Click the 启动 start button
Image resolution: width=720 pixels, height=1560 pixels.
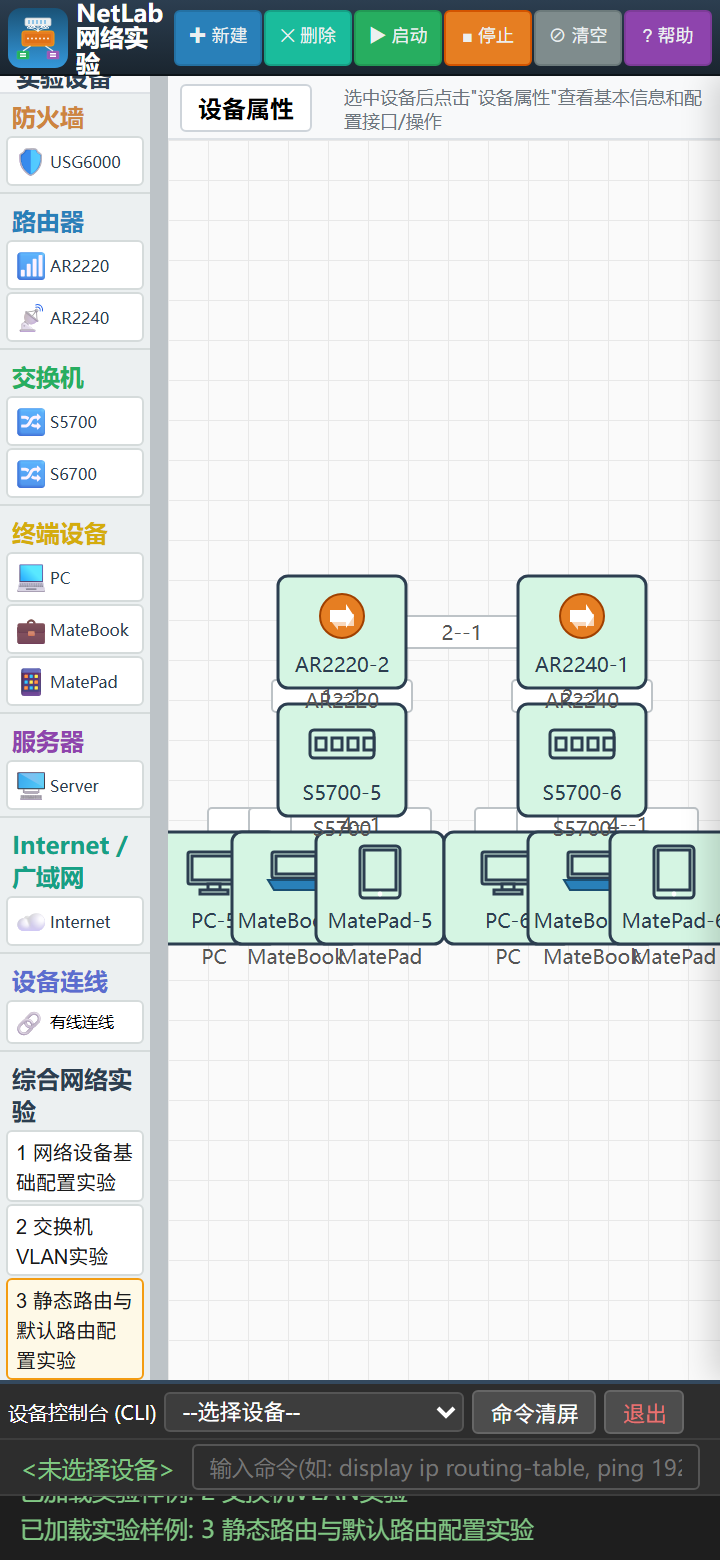[x=398, y=37]
